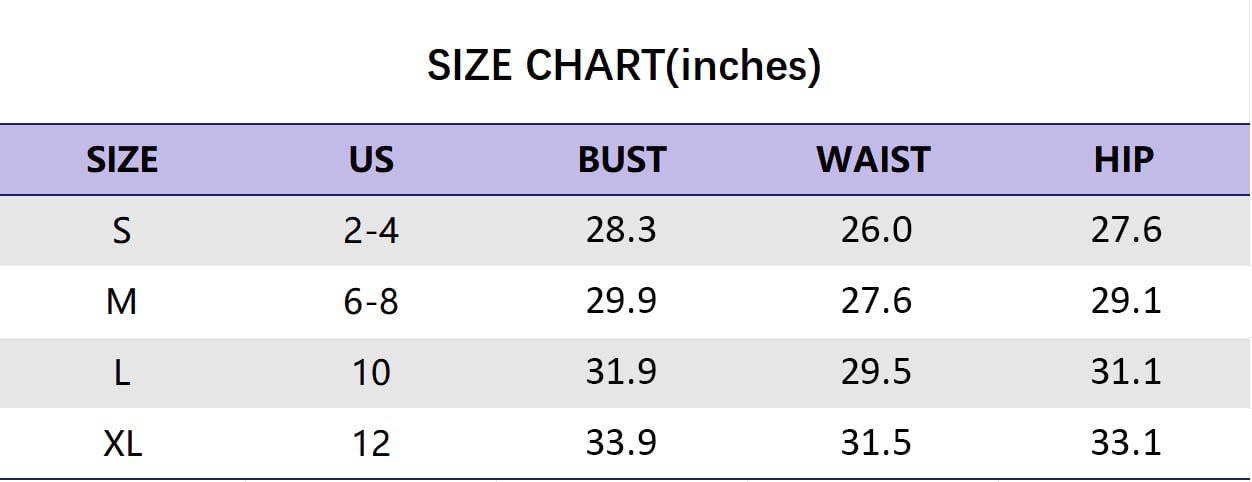The image size is (1252, 482).
Task: Select the BUST column header
Action: click(621, 160)
